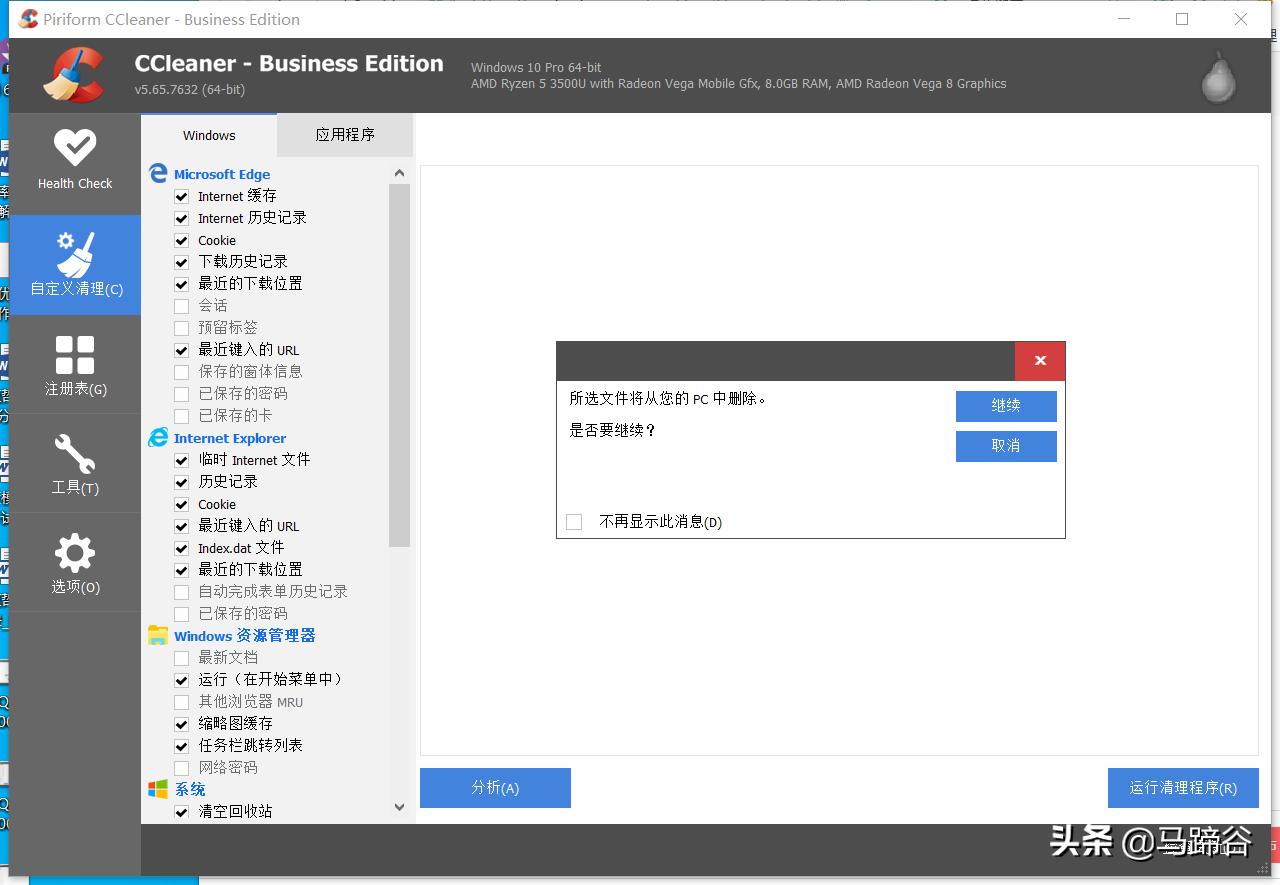Open the Health Check heart icon

pos(75,148)
